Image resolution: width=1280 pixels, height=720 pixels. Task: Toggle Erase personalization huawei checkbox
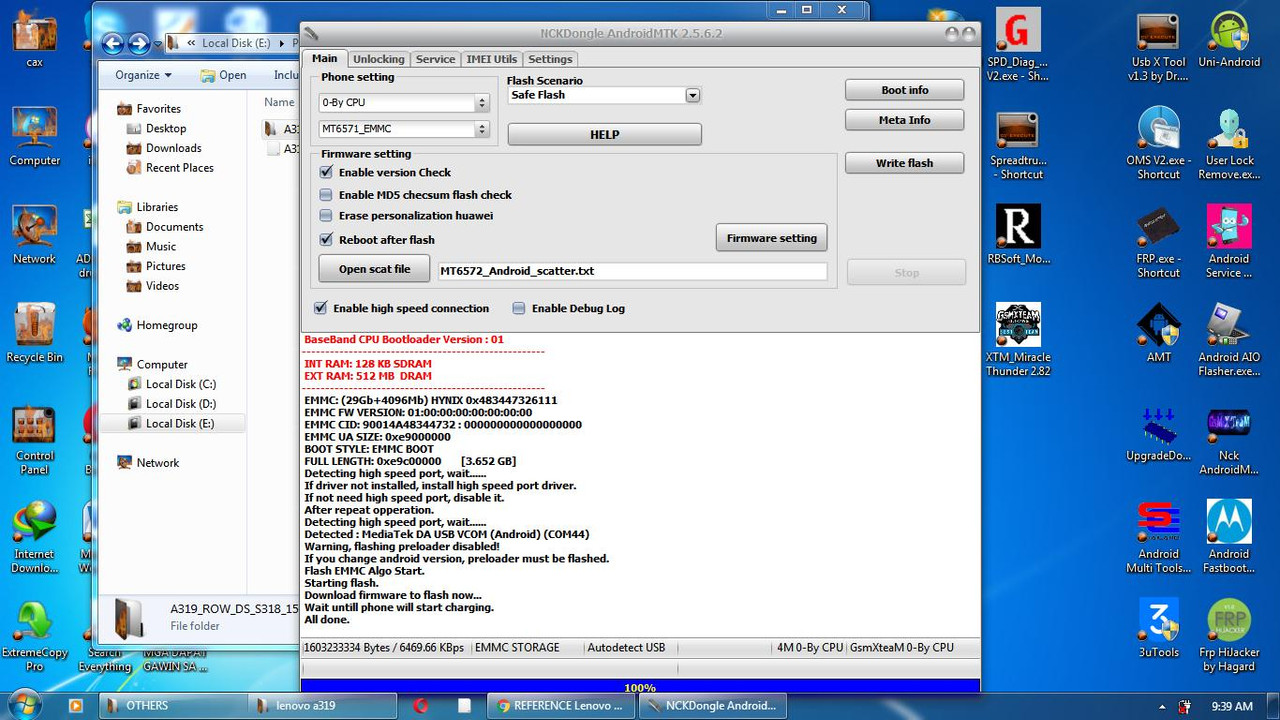click(326, 215)
